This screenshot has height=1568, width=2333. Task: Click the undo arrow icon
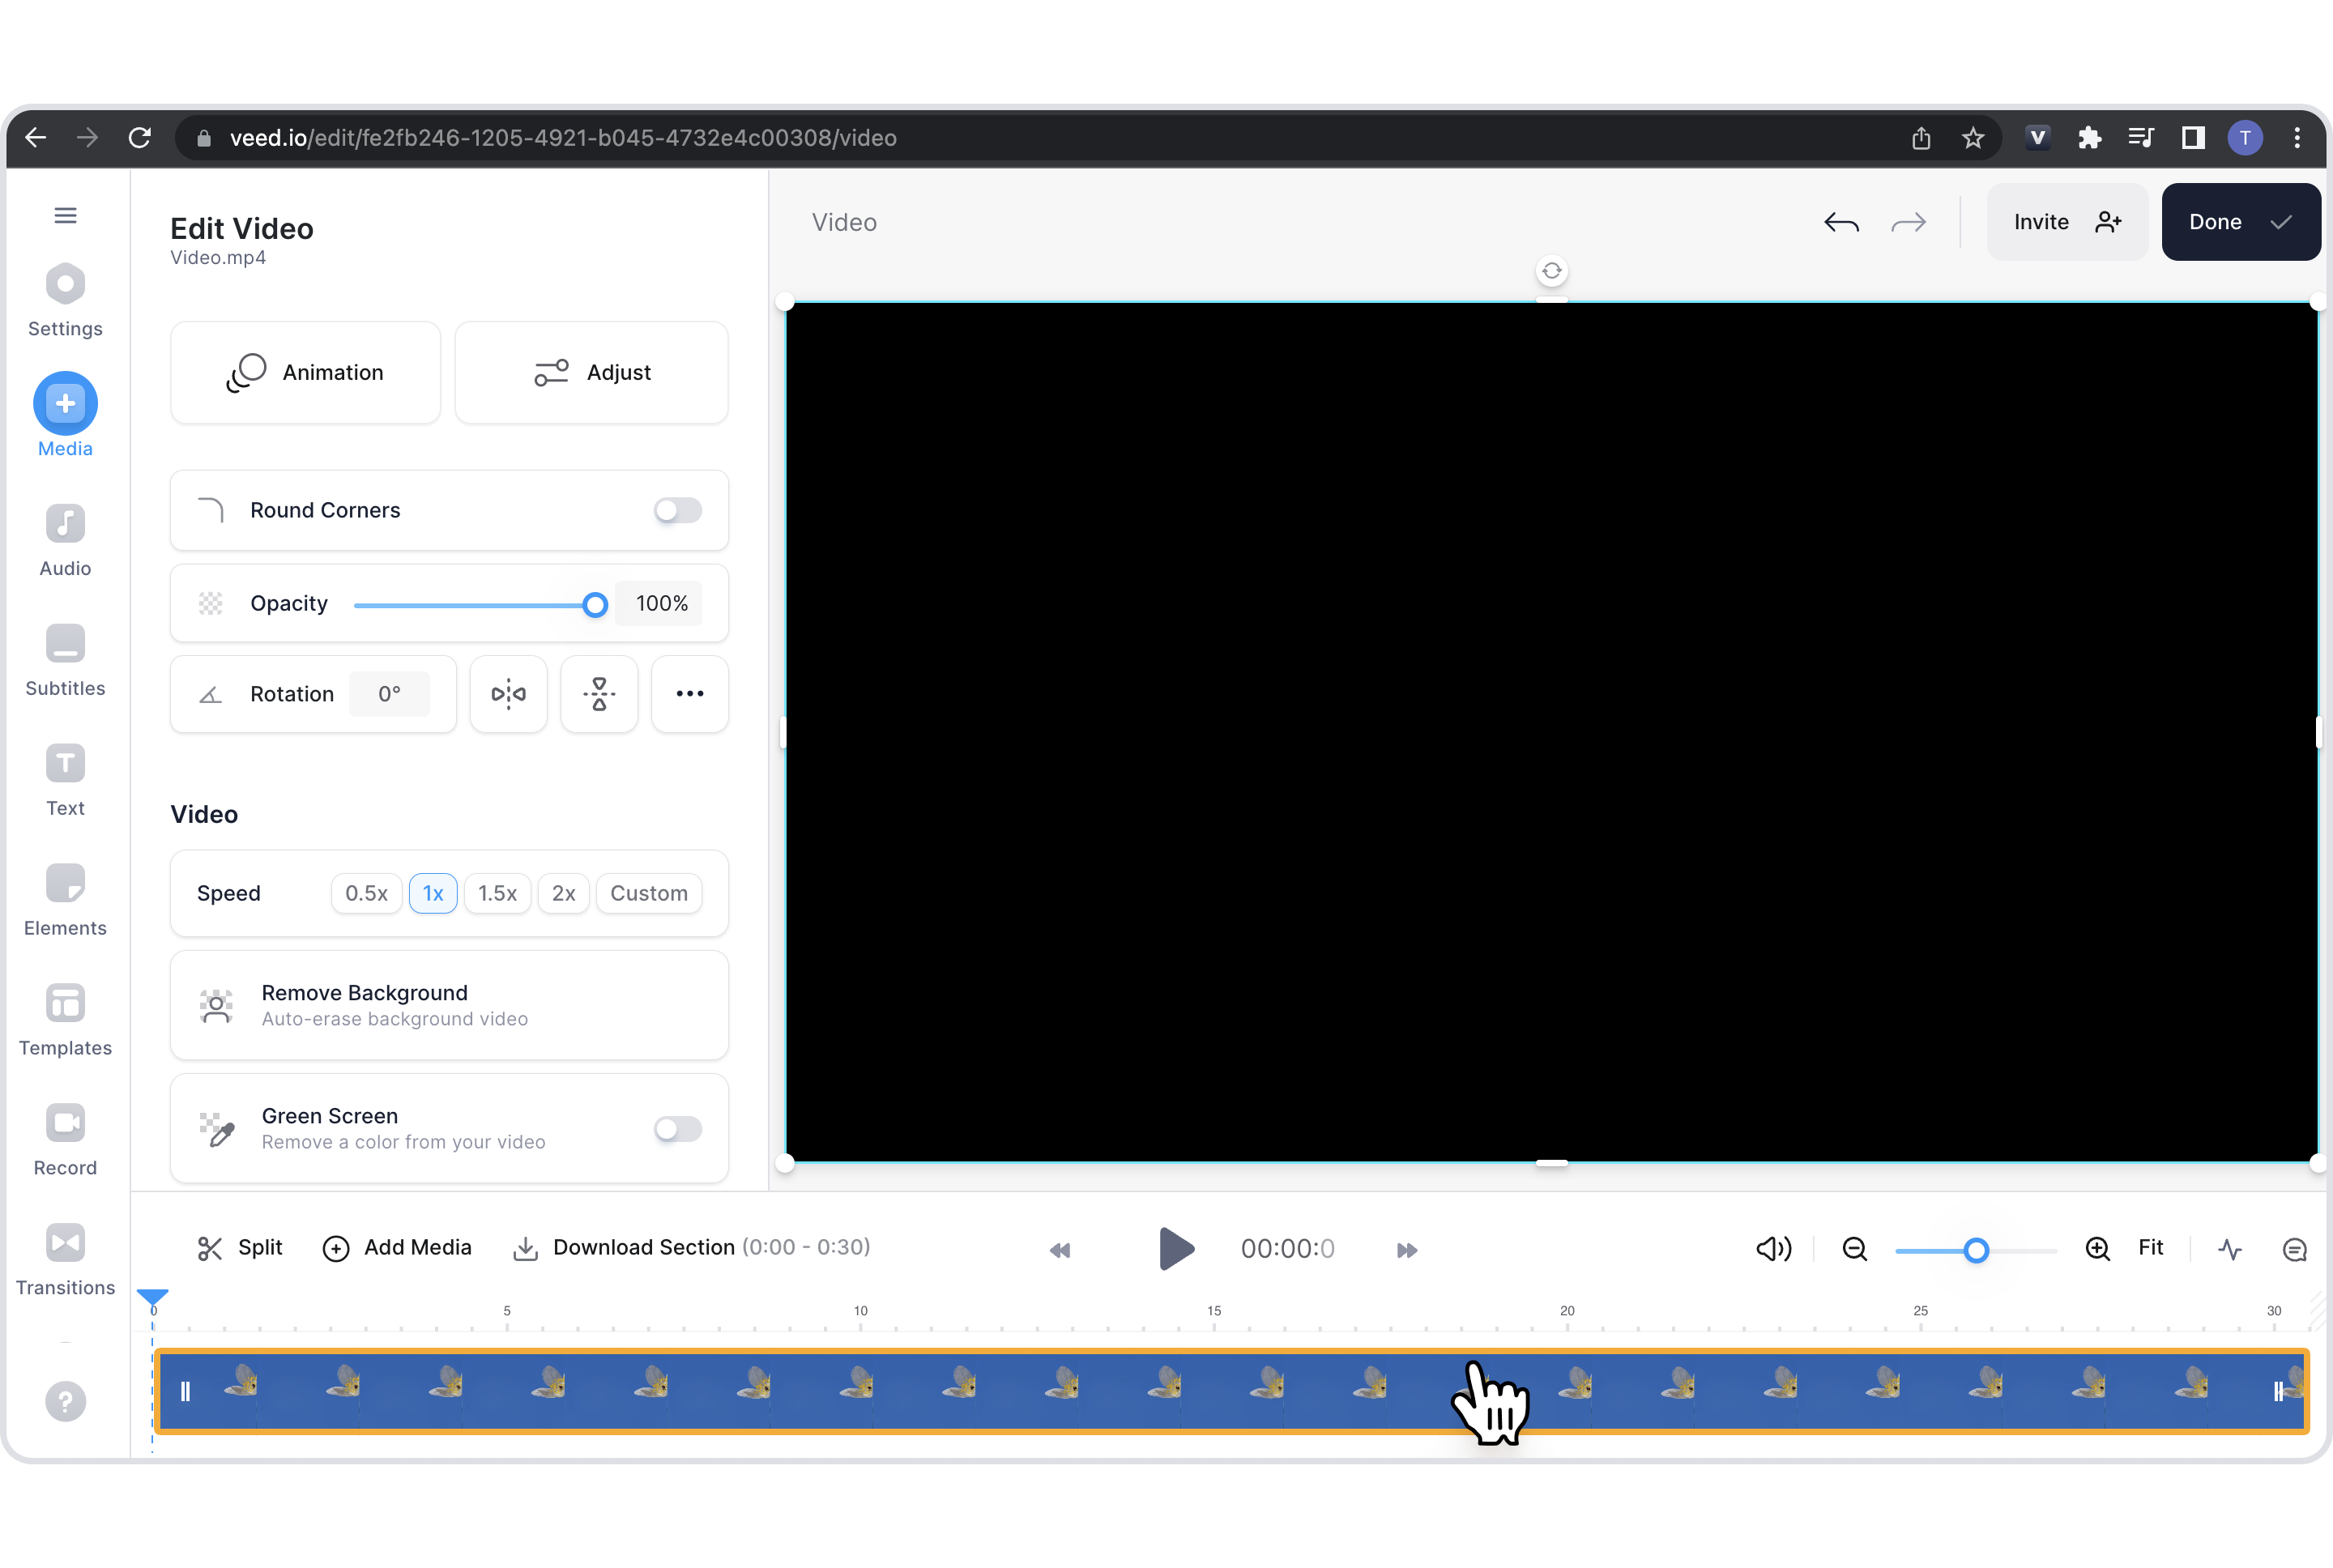coord(1840,222)
